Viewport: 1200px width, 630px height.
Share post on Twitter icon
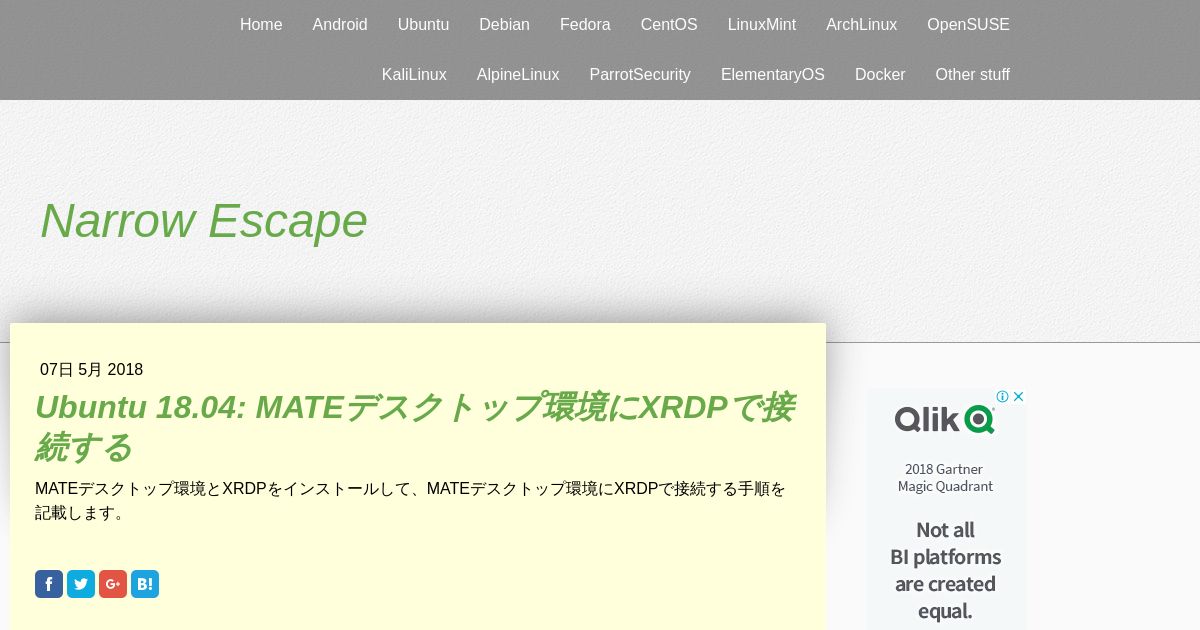(x=81, y=584)
